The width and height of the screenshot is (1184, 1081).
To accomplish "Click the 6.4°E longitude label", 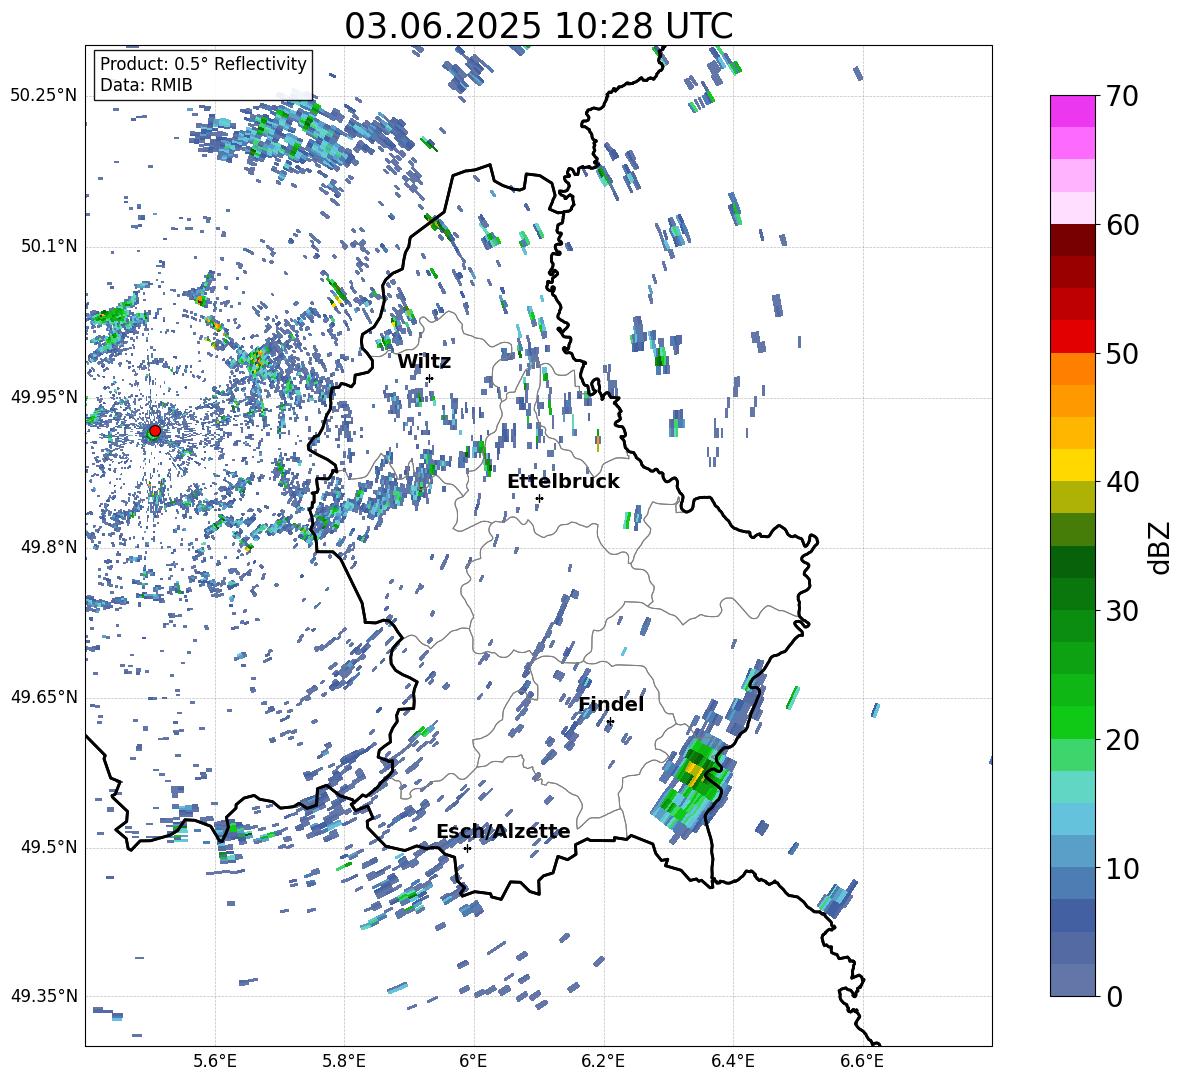I will (x=732, y=1061).
